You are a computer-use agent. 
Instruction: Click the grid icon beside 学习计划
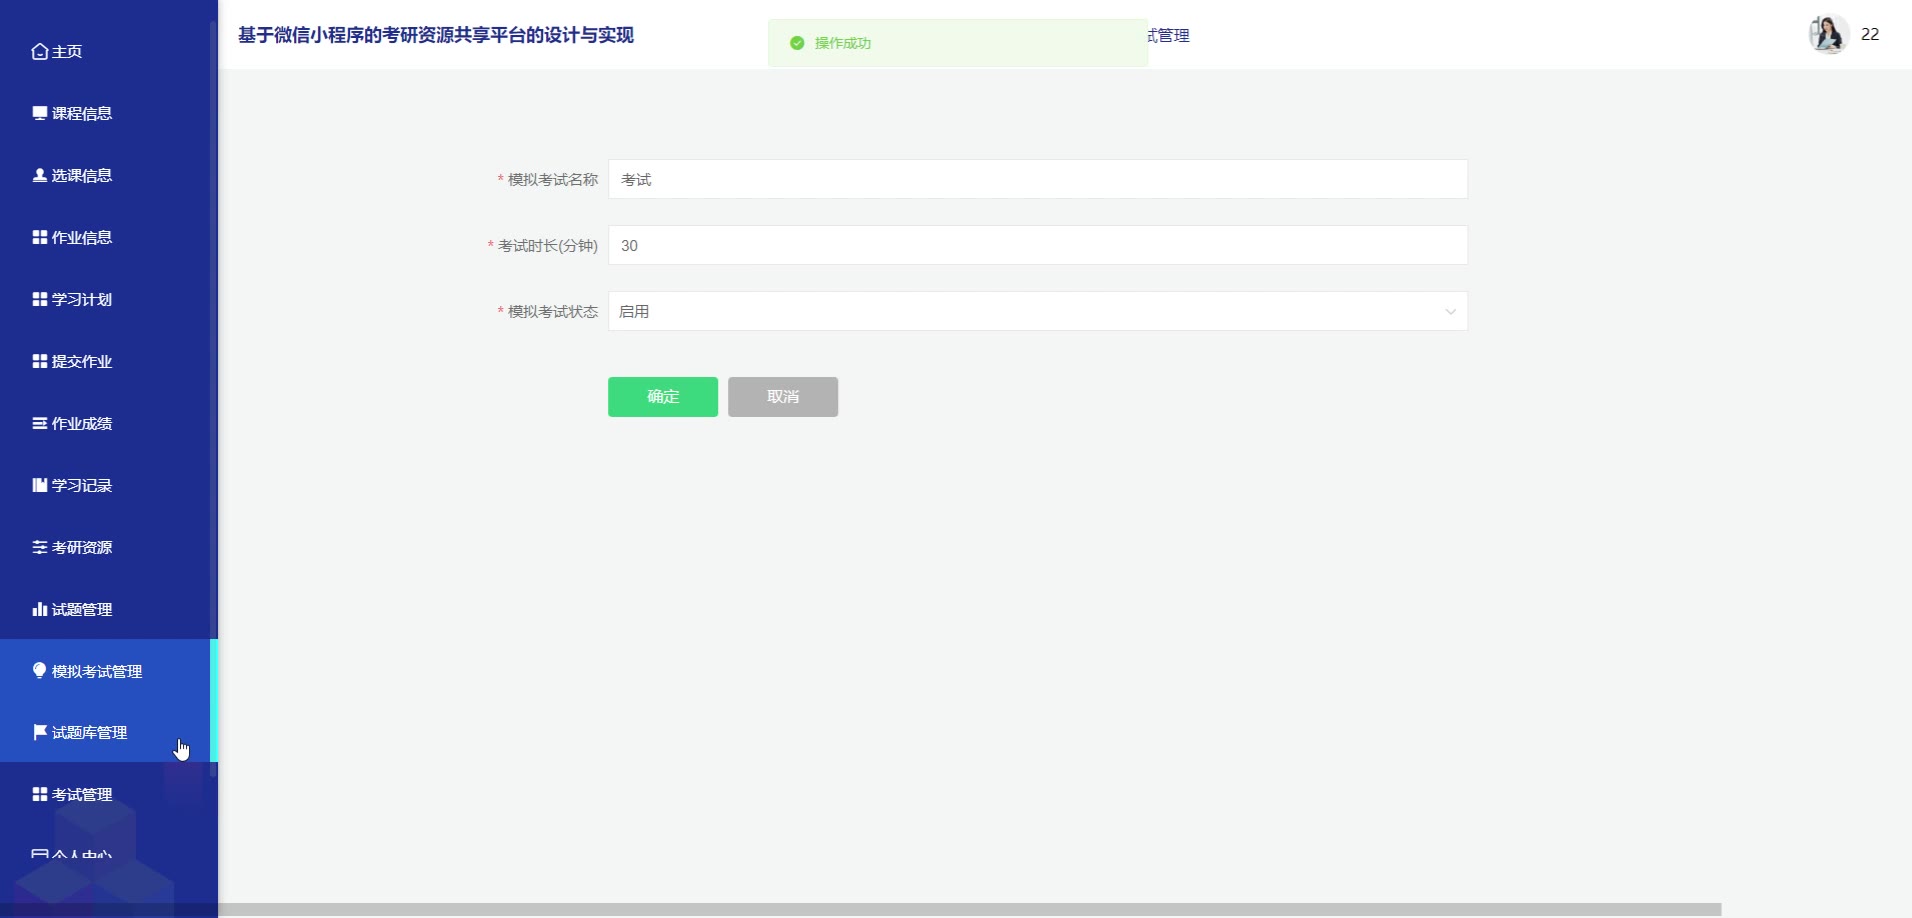[40, 299]
